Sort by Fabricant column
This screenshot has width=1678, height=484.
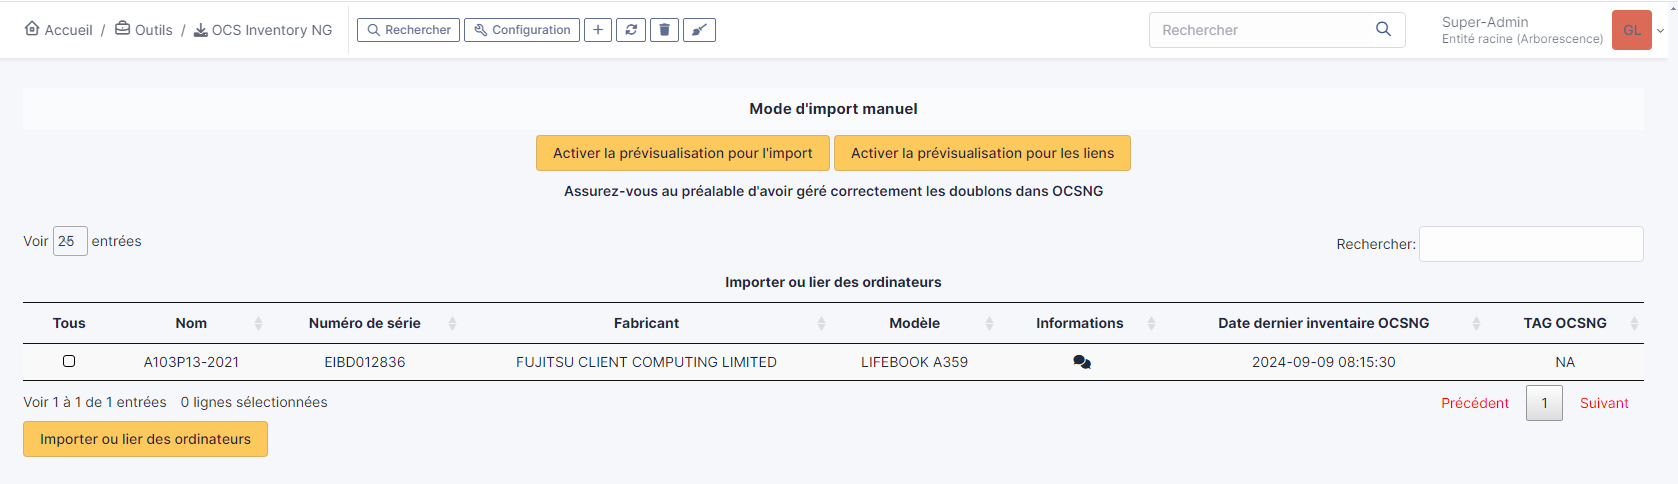[x=646, y=323]
